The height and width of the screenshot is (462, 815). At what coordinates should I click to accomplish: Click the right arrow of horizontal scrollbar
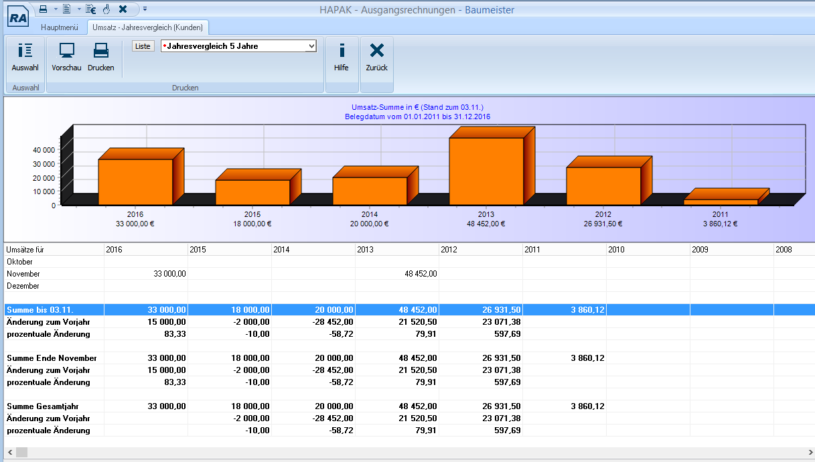(x=810, y=453)
